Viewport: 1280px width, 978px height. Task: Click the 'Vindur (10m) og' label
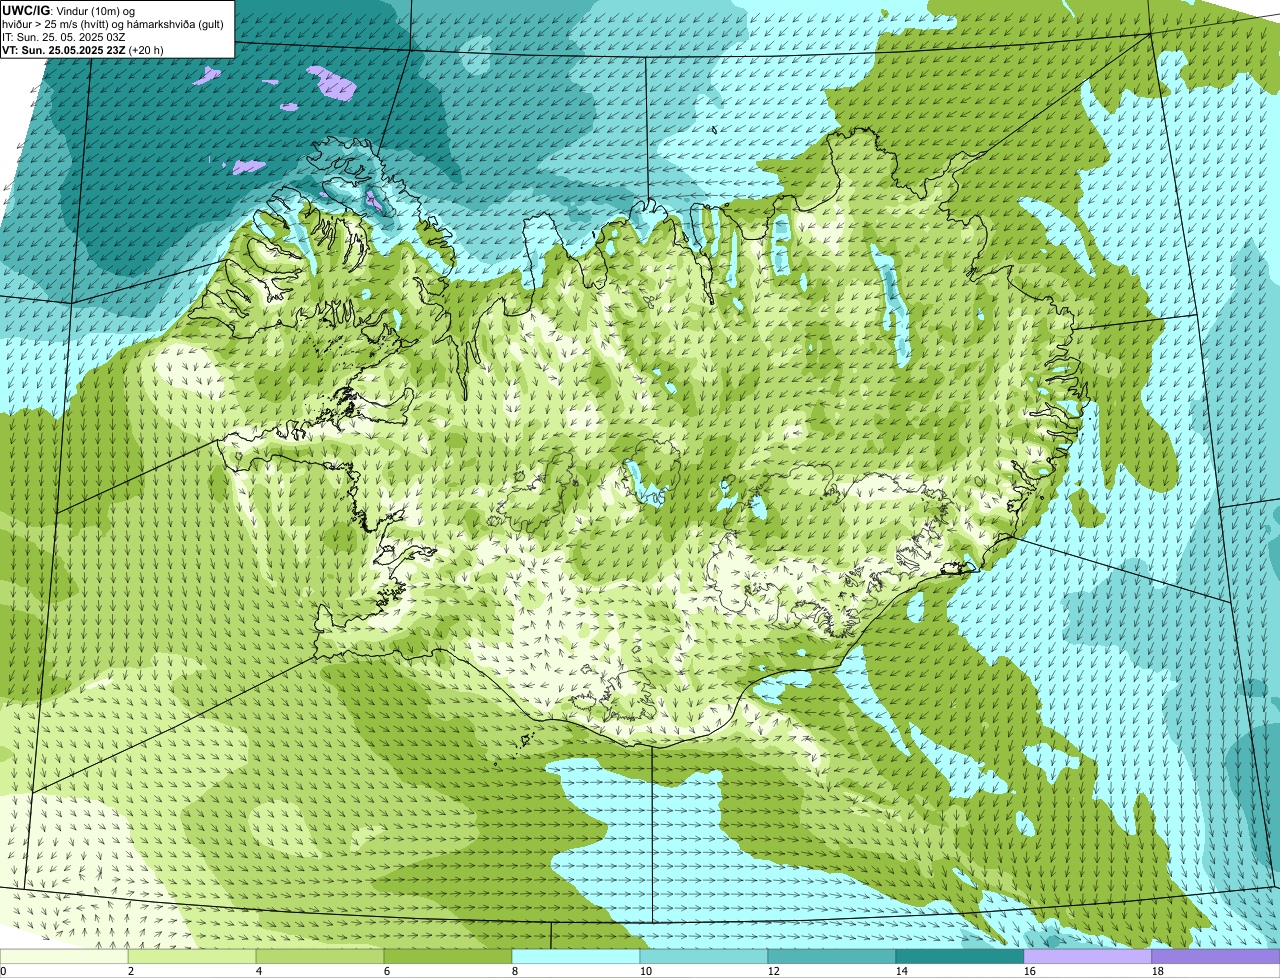point(97,10)
